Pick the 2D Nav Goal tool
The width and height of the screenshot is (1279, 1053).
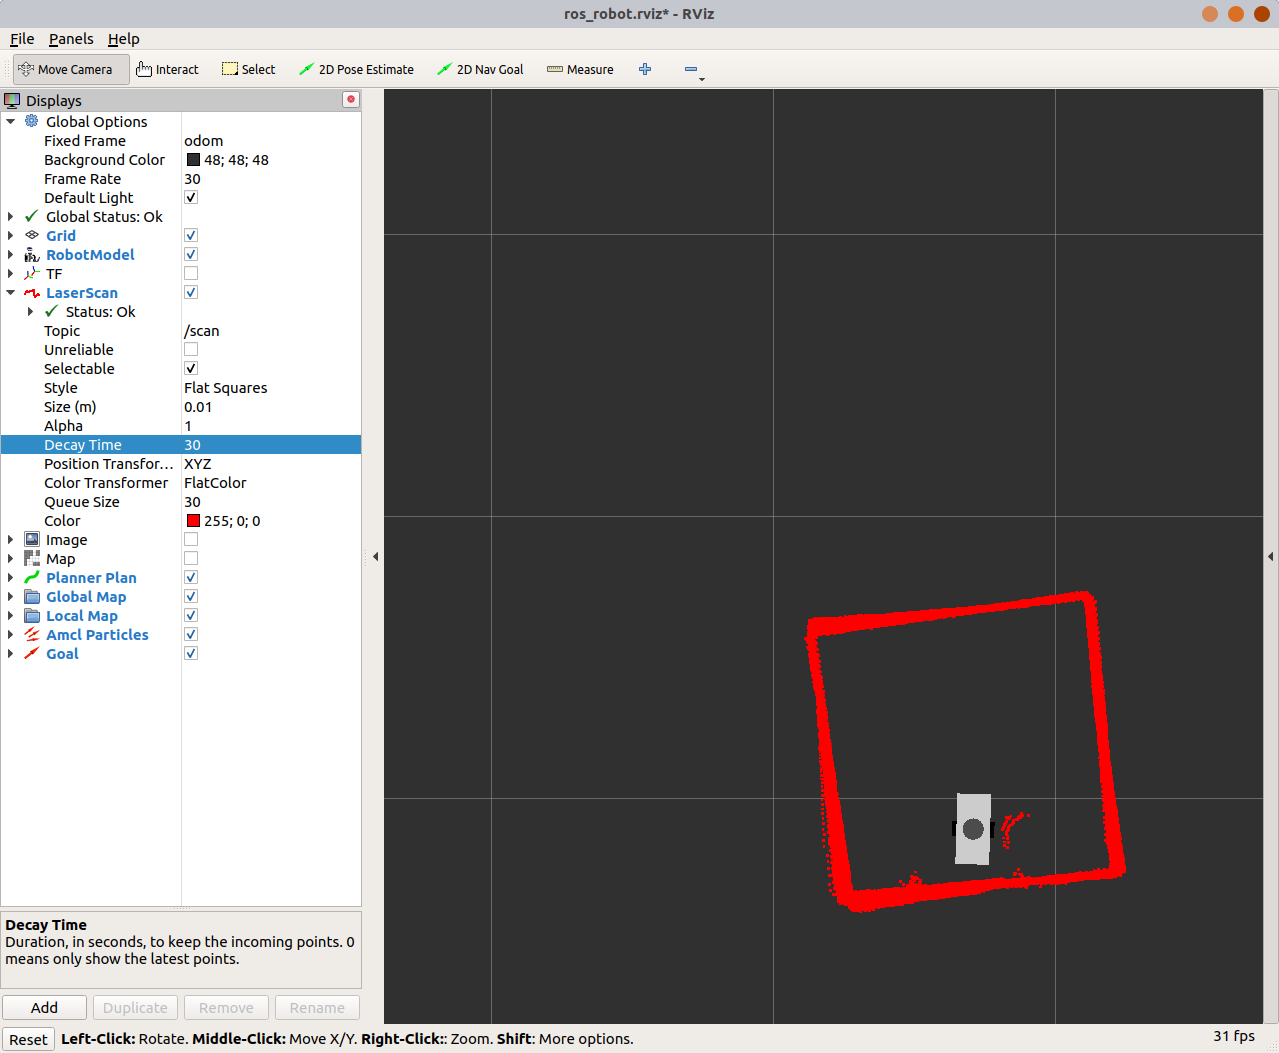pos(480,69)
